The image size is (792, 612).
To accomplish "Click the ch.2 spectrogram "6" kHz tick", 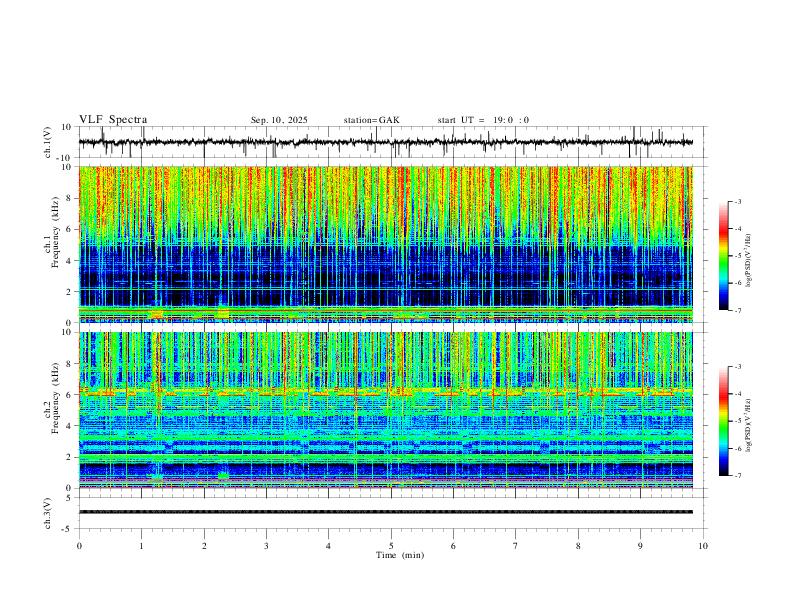I will pyautogui.click(x=69, y=395).
